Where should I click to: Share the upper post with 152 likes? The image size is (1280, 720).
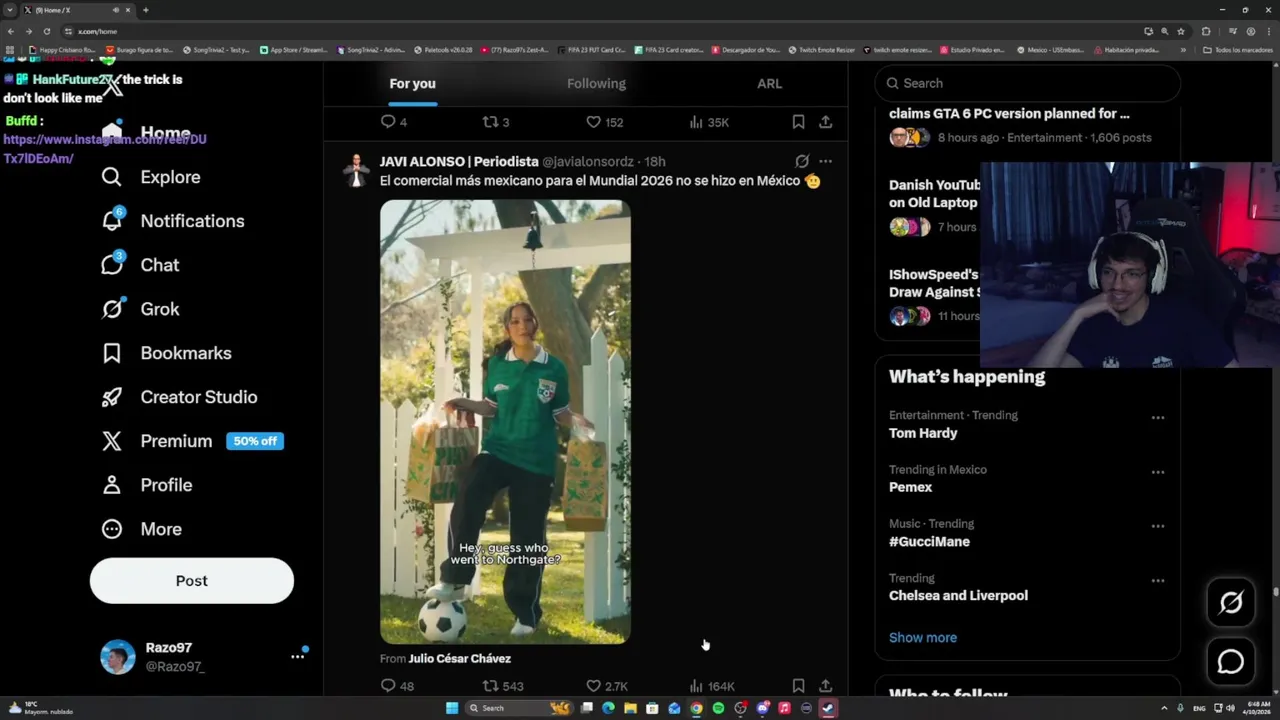tap(825, 122)
